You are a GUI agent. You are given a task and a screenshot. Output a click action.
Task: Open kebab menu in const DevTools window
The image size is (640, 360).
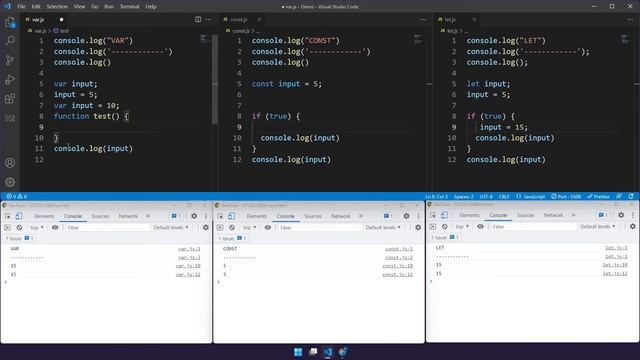[418, 216]
